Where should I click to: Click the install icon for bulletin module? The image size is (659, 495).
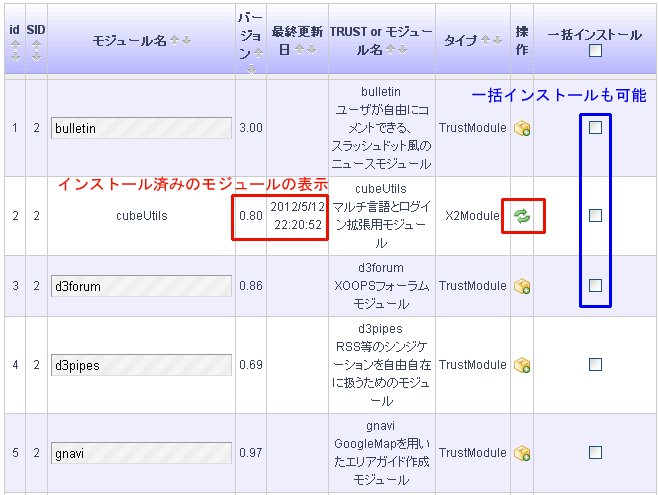tap(521, 128)
